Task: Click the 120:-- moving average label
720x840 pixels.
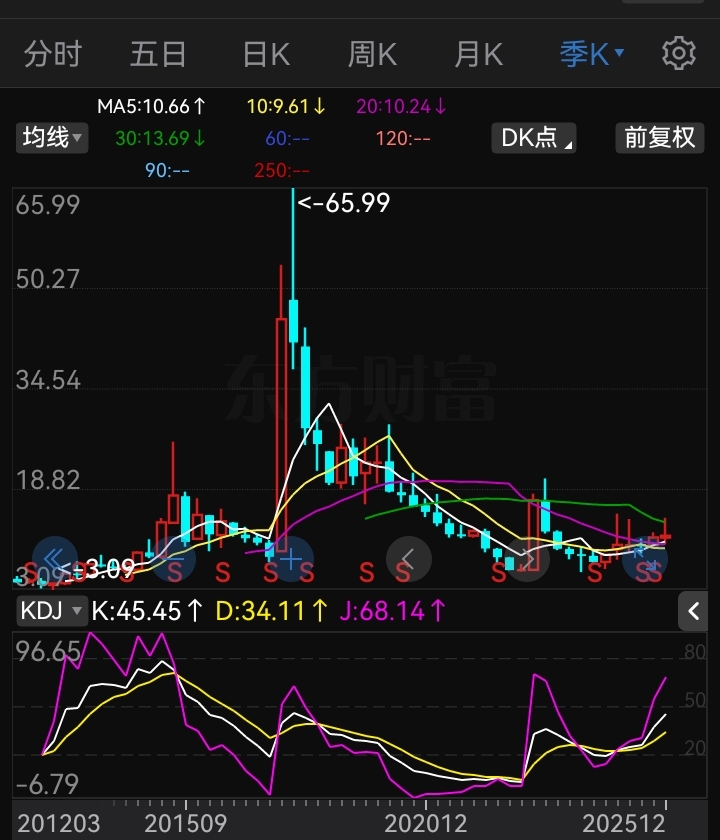Action: [403, 138]
